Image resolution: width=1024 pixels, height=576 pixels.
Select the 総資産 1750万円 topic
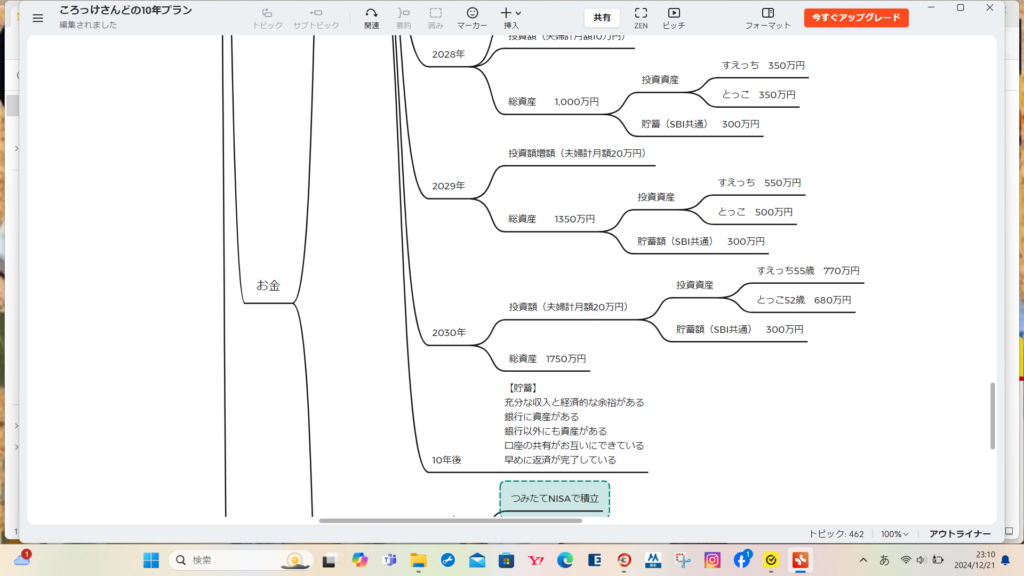pyautogui.click(x=547, y=359)
